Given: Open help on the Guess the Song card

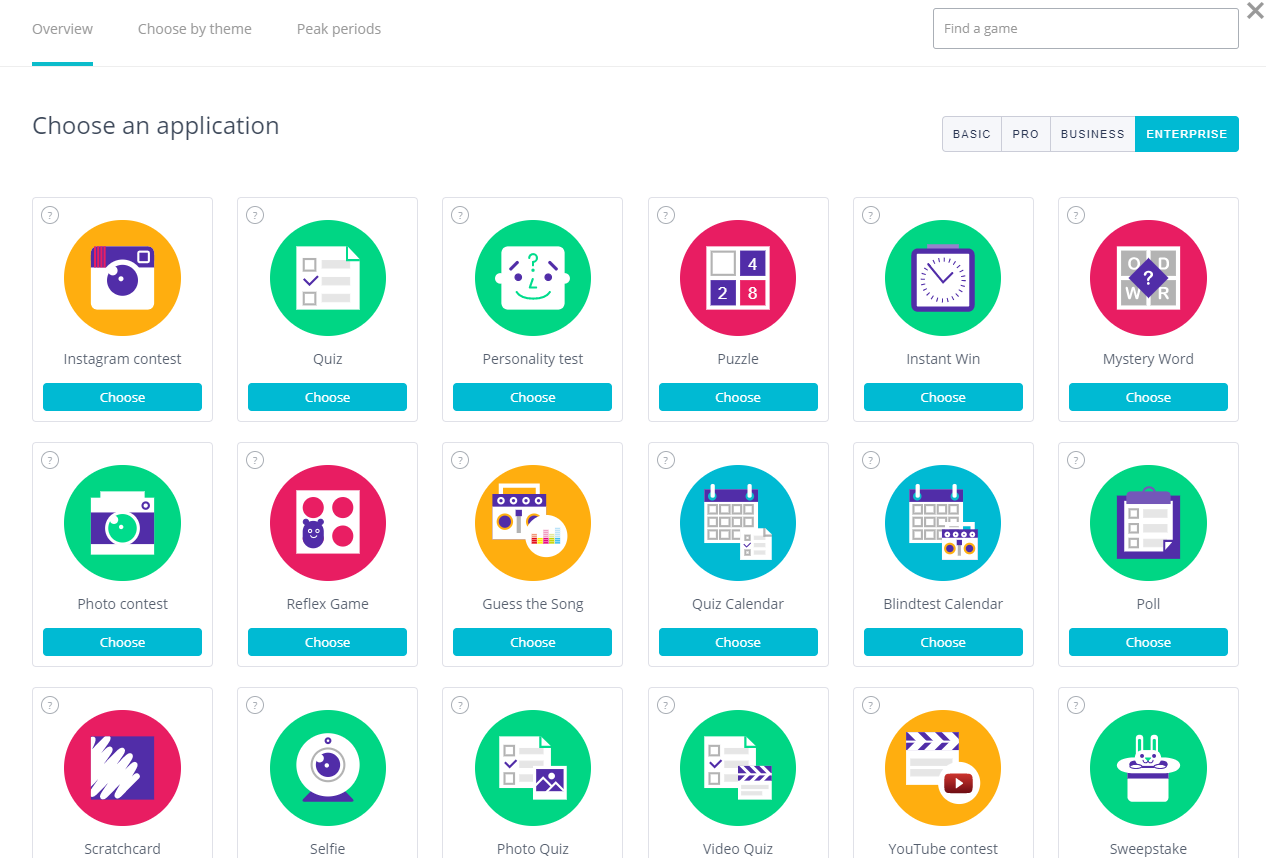Looking at the screenshot, I should [x=460, y=460].
